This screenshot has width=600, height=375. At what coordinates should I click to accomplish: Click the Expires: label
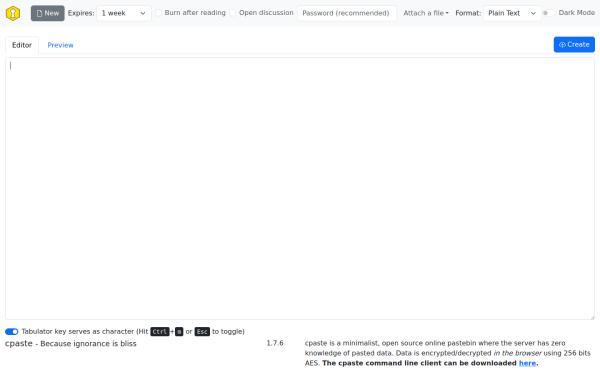(x=81, y=13)
